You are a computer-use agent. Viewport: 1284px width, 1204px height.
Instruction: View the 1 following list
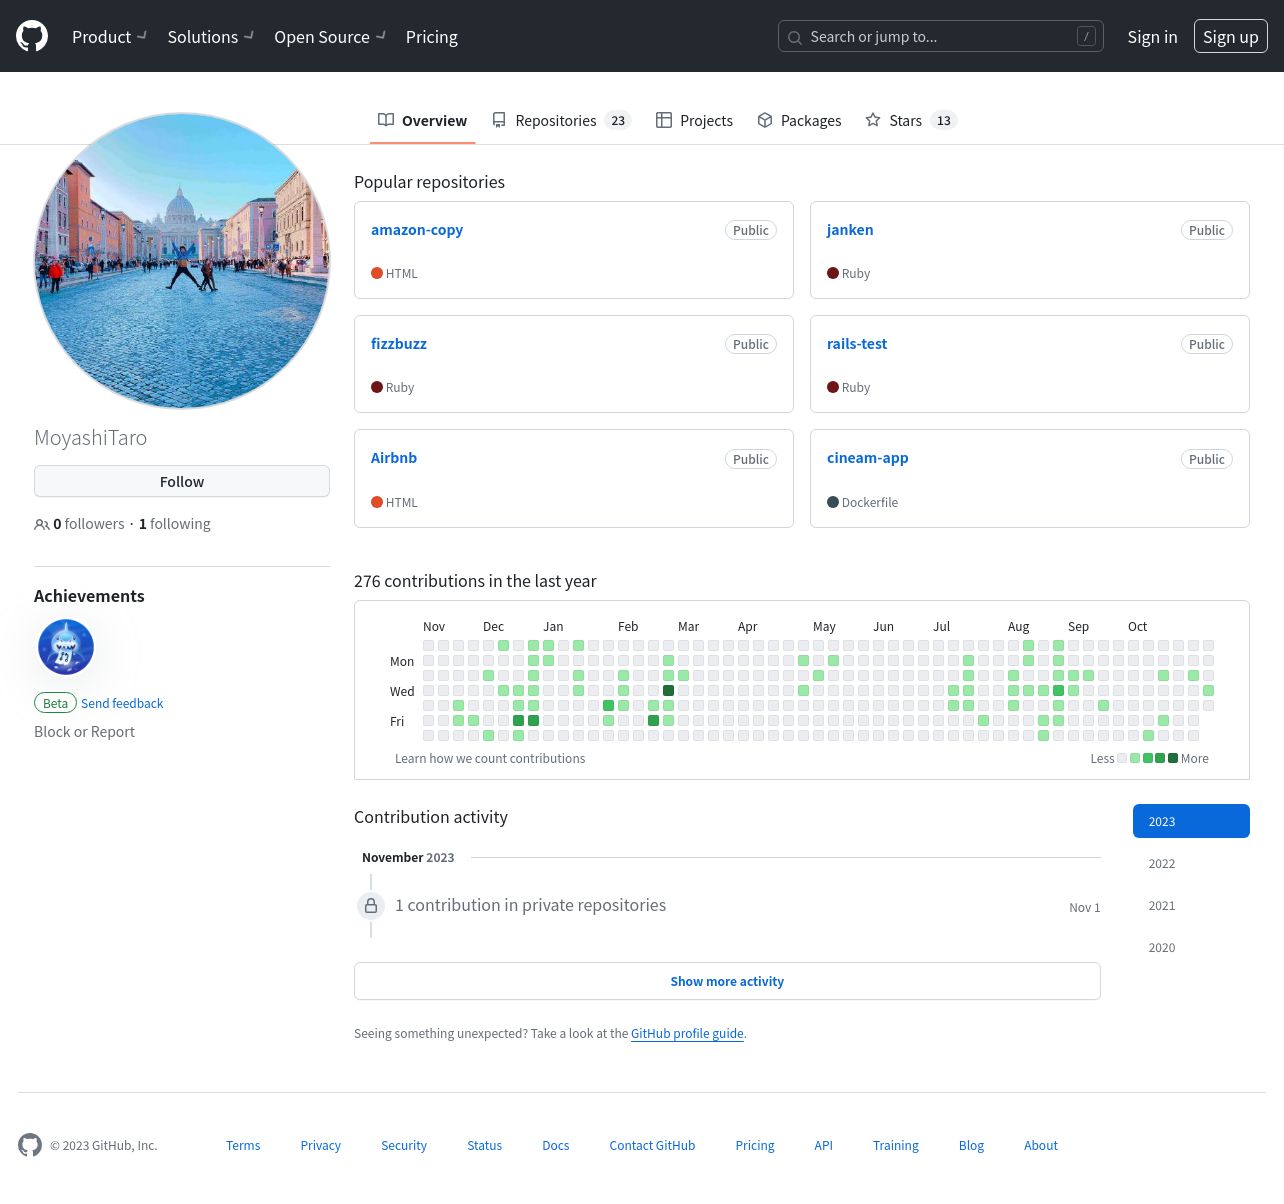175,524
